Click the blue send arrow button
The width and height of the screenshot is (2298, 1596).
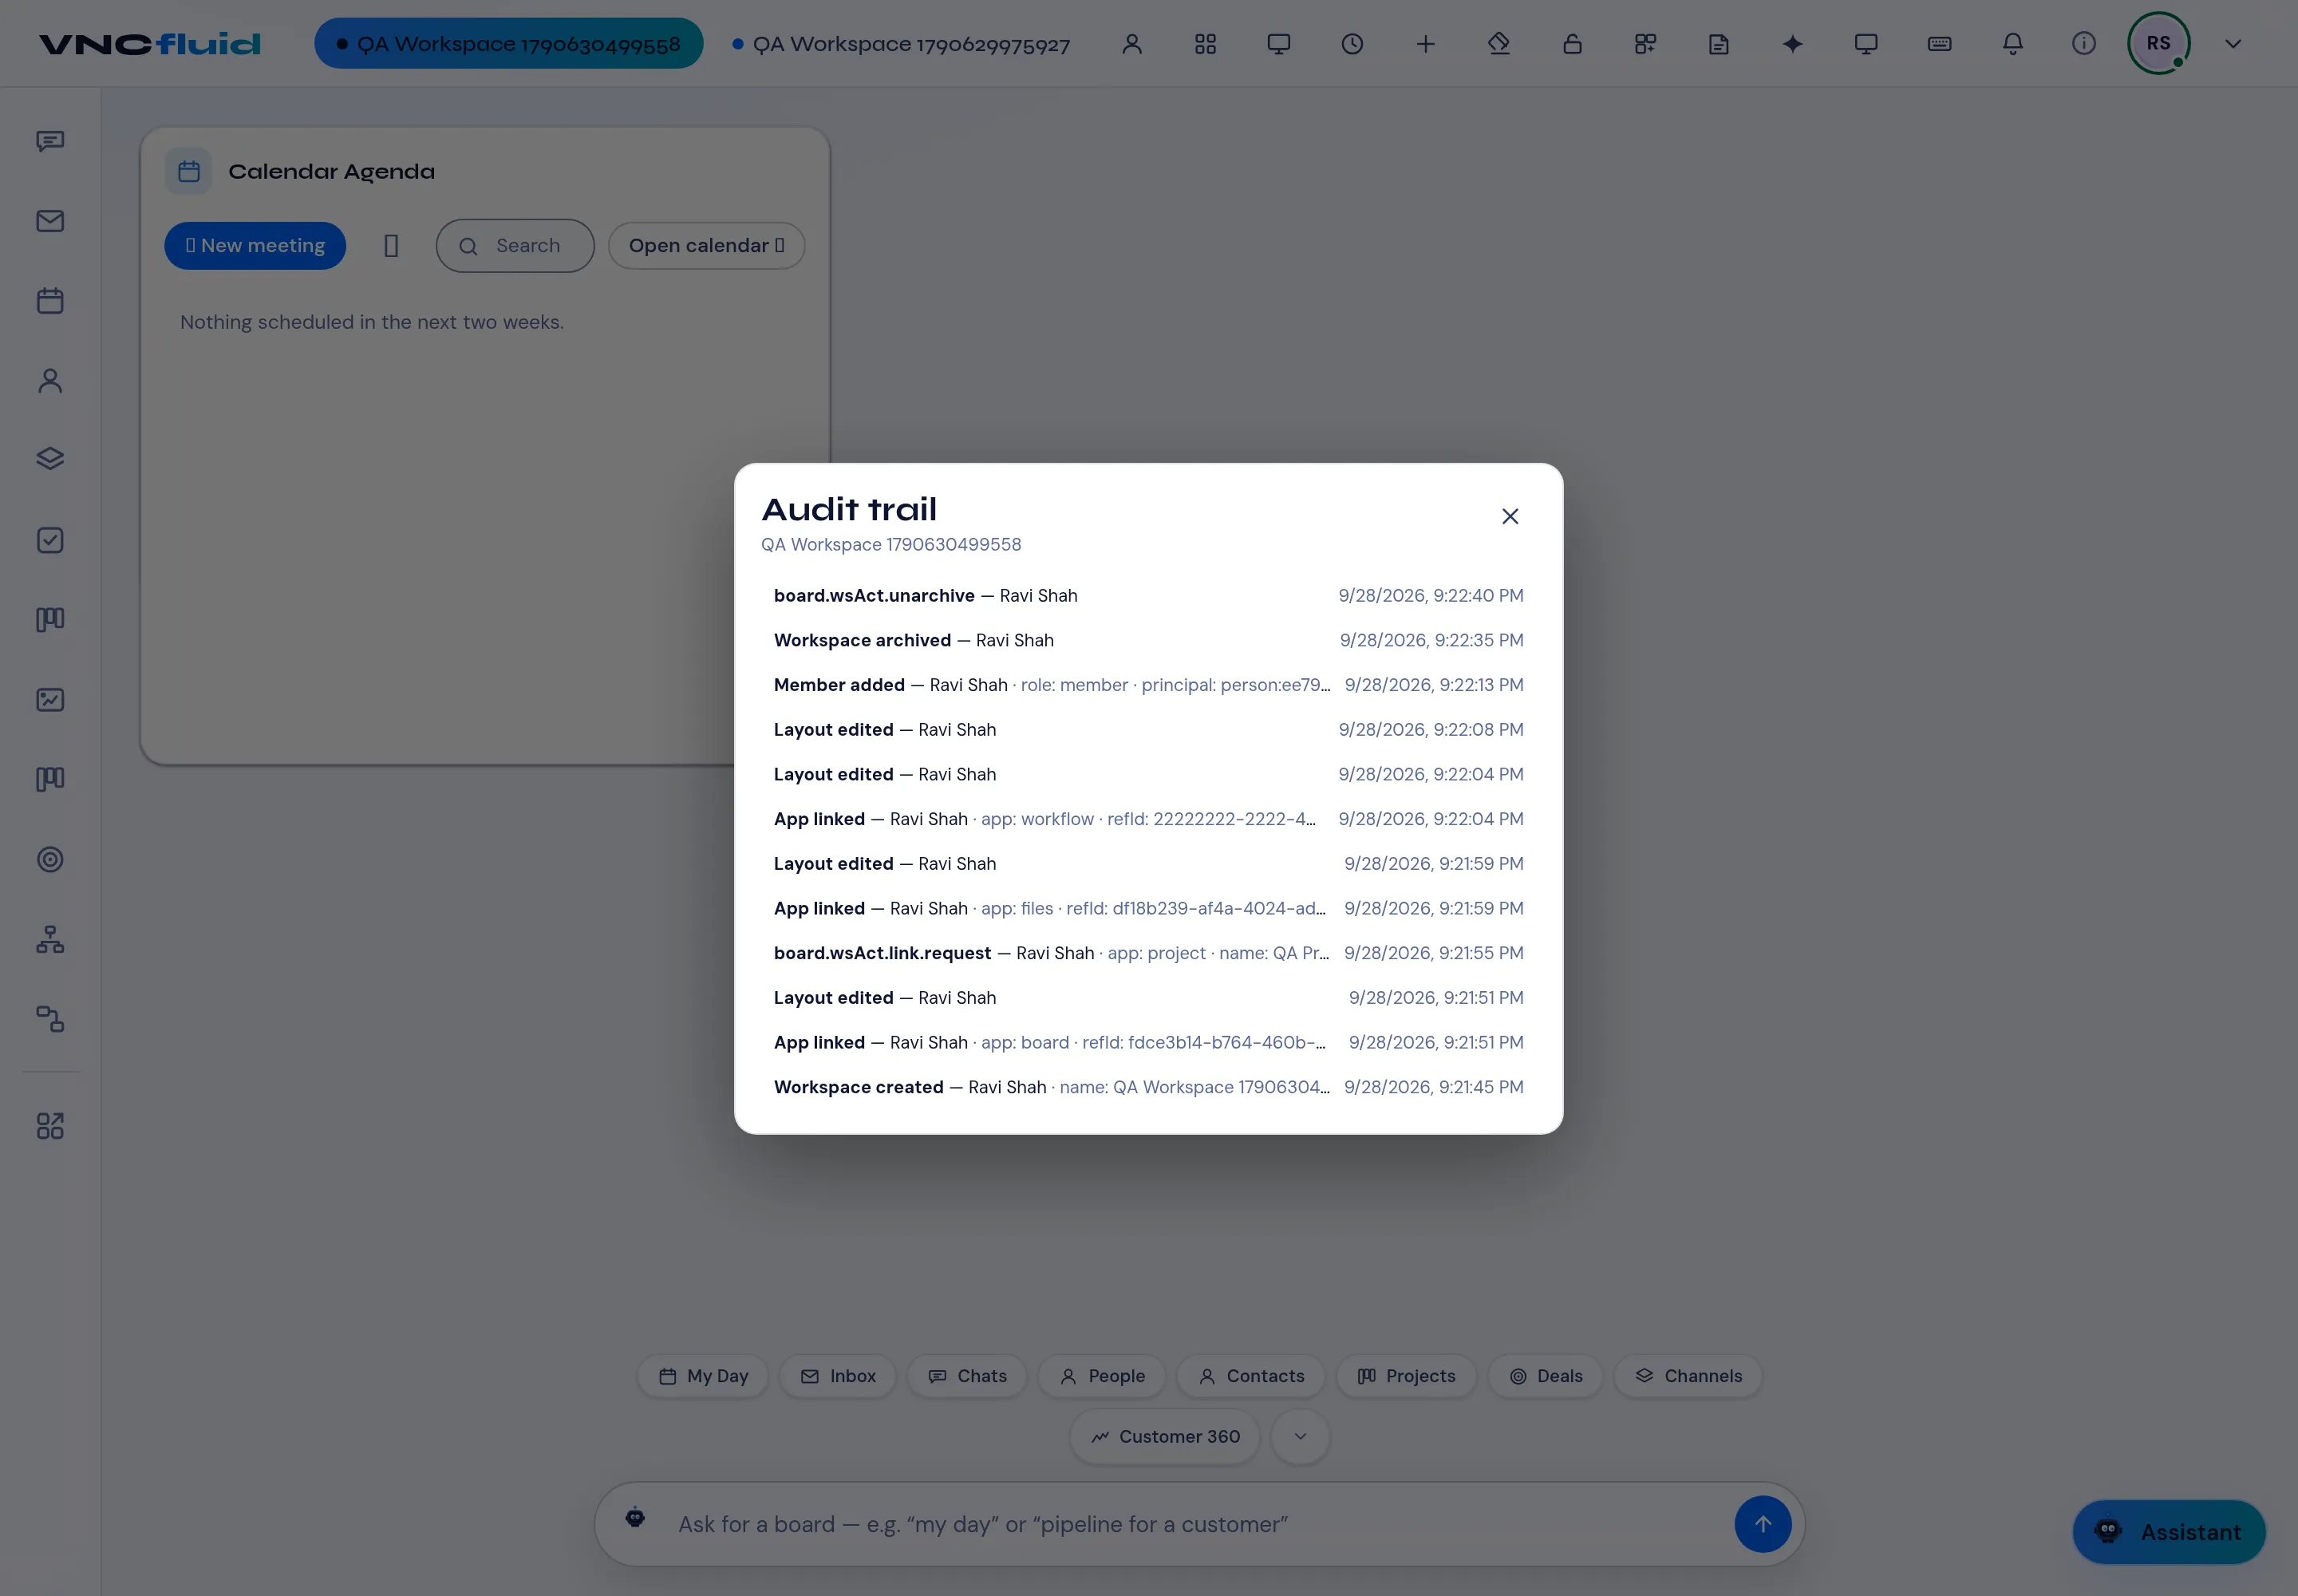1762,1524
